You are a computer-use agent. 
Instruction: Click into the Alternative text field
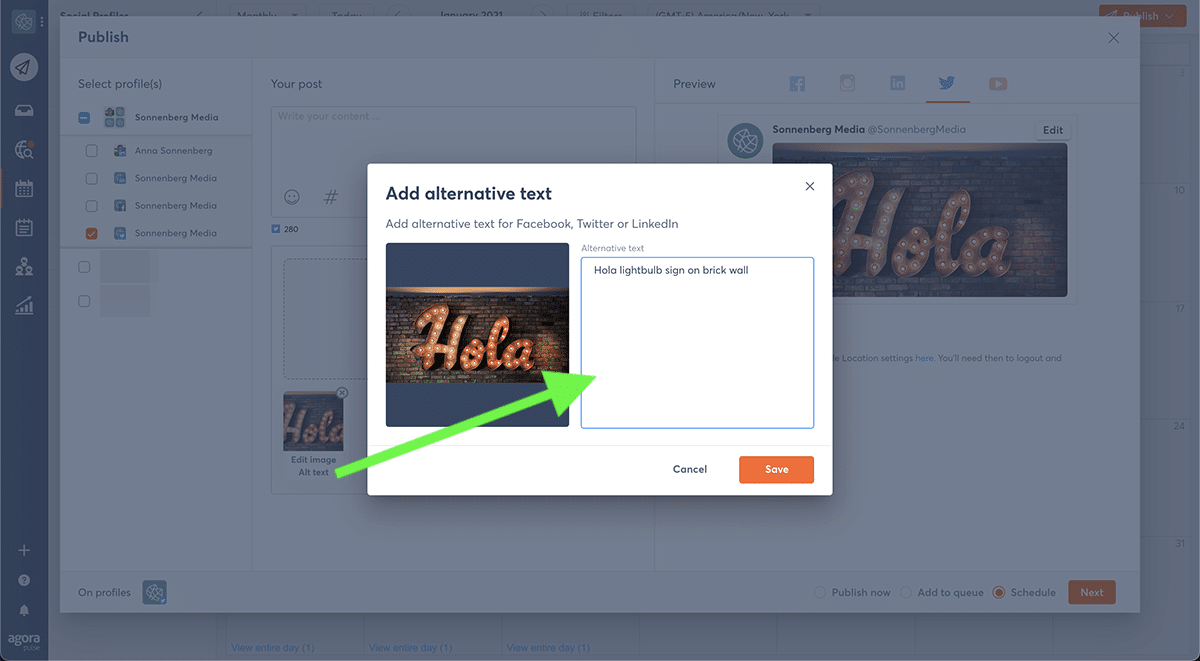pos(697,343)
